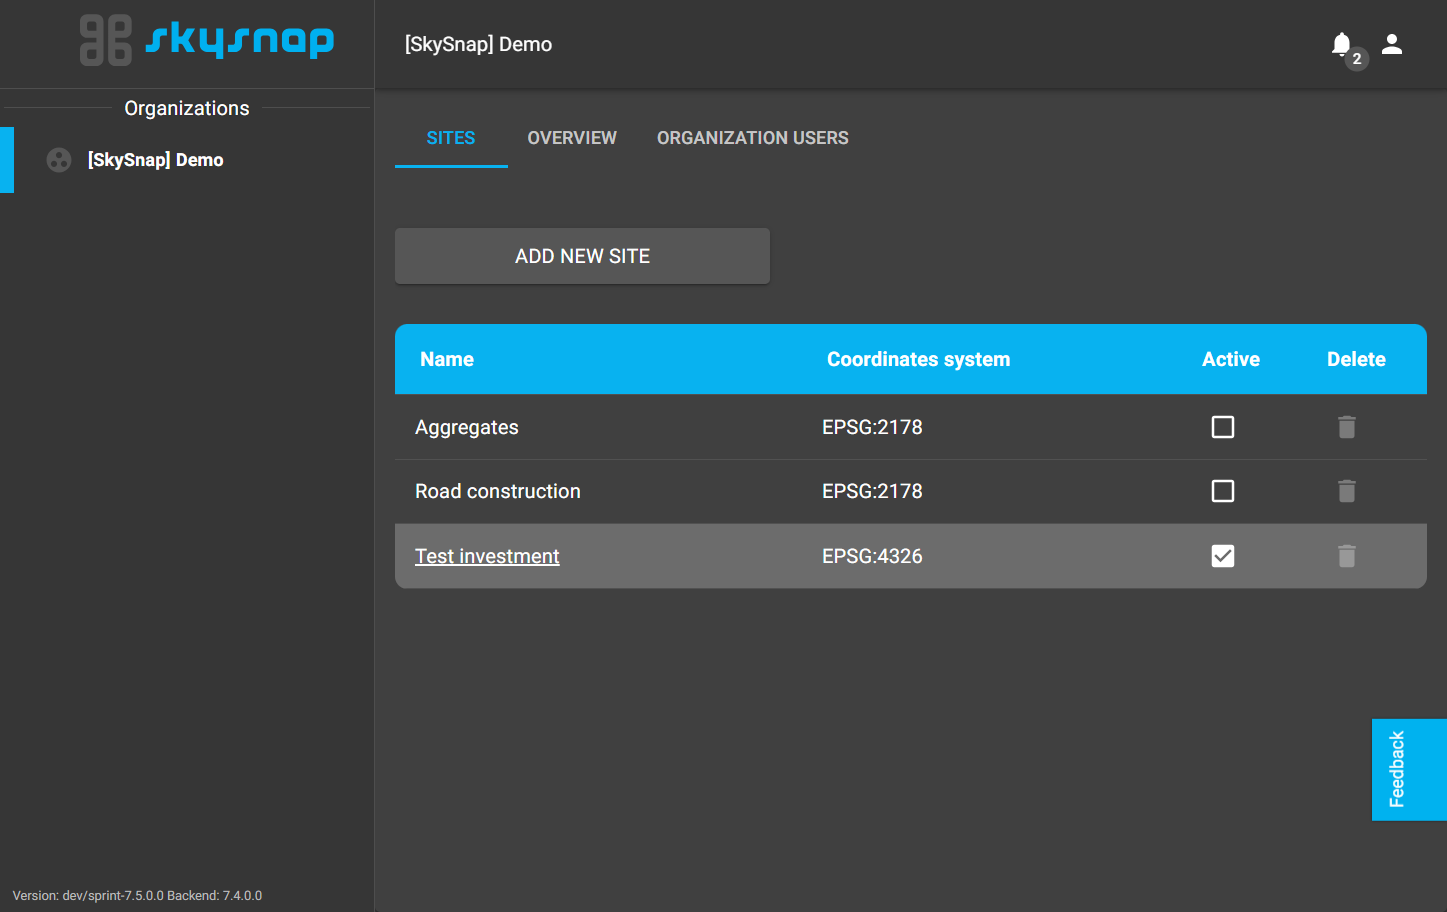Click the [SkySnap] Demo page title
The width and height of the screenshot is (1447, 912).
(x=478, y=44)
